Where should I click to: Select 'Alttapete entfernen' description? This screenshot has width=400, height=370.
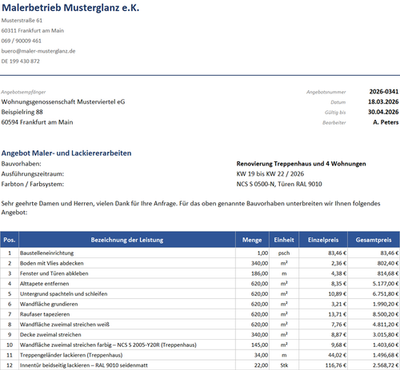click(44, 284)
